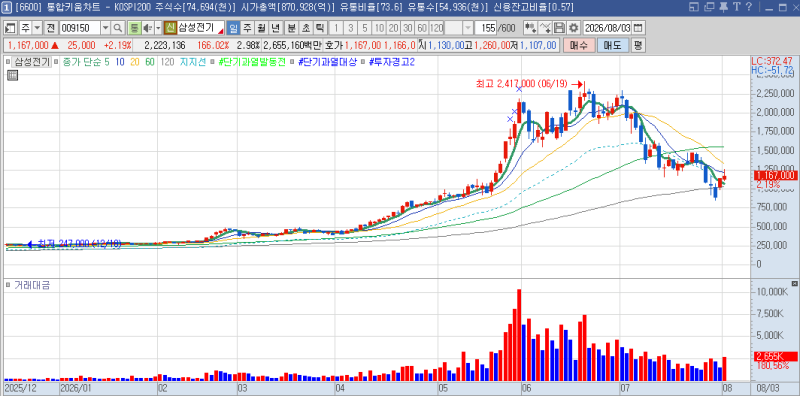The image size is (800, 396).
Task: Click the 전 previous stock button
Action: (51, 28)
